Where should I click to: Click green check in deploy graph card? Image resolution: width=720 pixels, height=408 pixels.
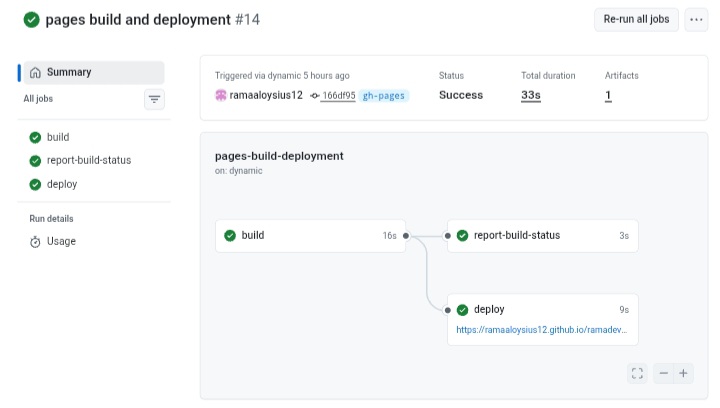(x=462, y=310)
